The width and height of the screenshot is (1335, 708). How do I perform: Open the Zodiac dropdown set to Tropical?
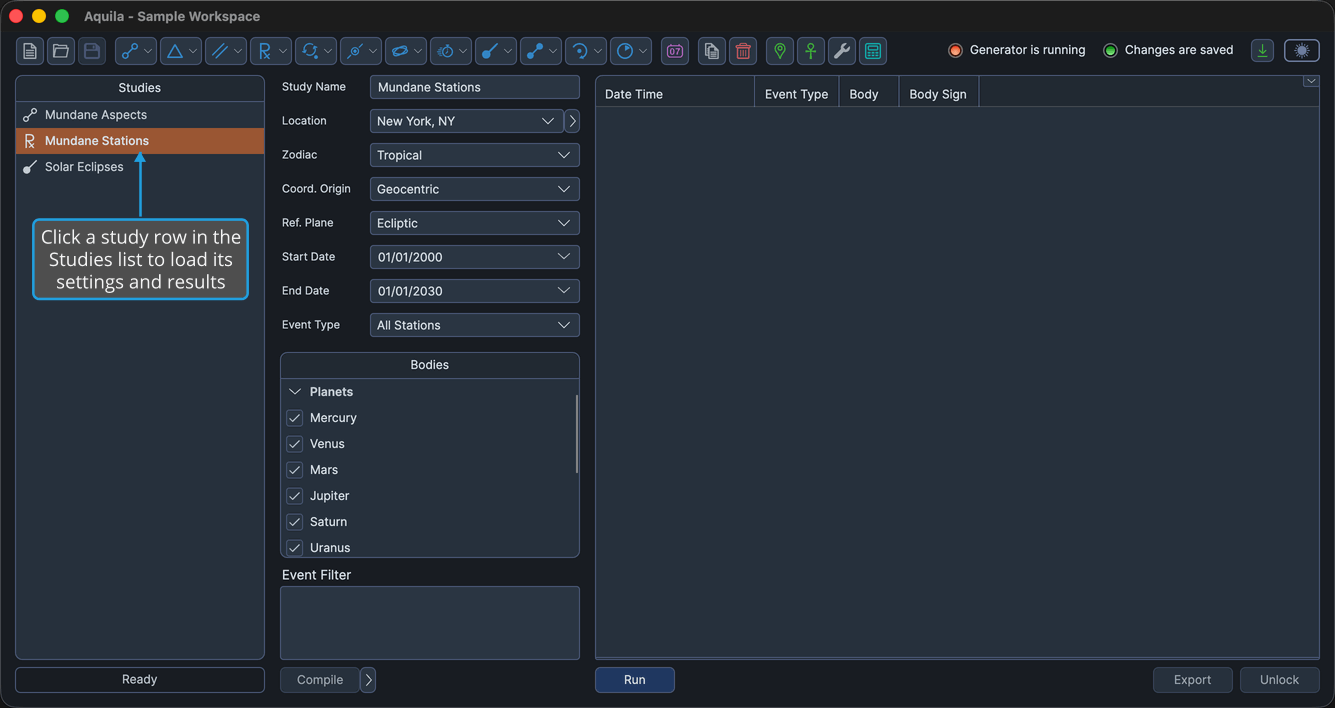475,155
